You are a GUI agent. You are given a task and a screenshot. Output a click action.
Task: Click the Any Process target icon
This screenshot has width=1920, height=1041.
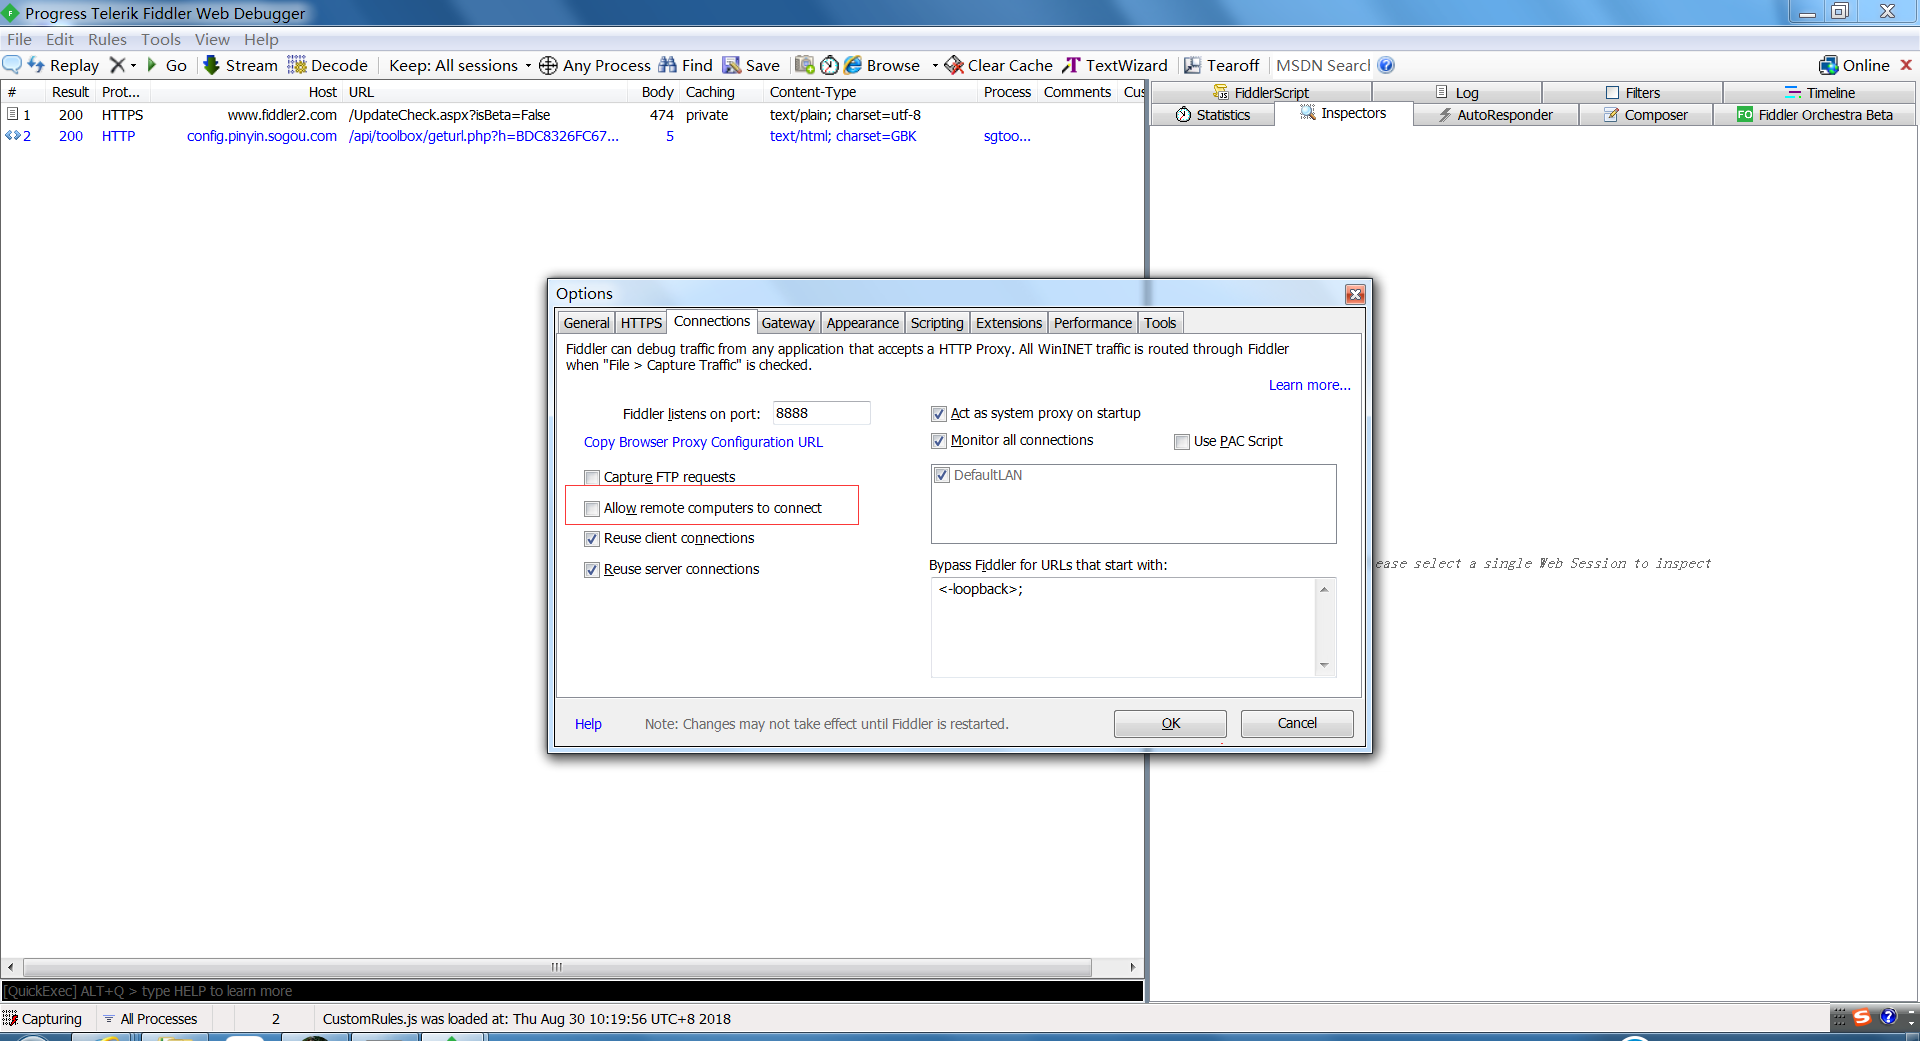[548, 65]
